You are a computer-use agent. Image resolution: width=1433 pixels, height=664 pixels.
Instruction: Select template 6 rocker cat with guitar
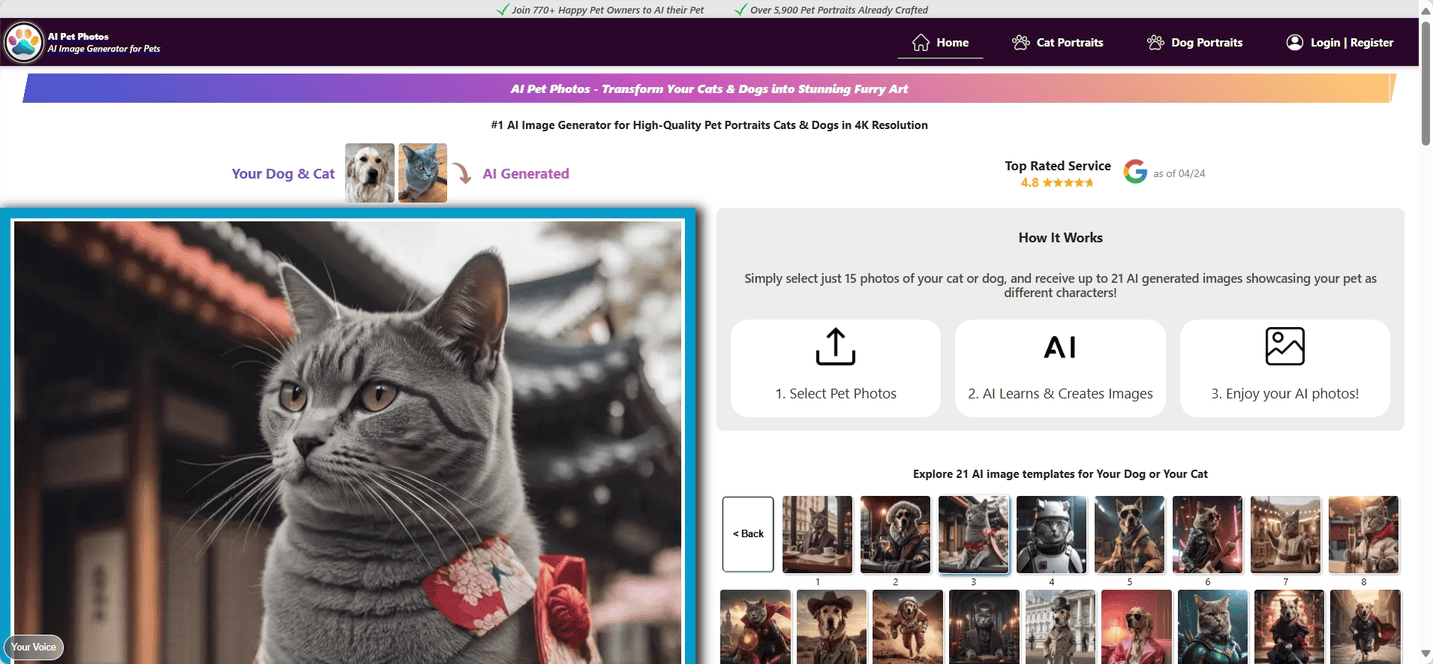[1207, 534]
